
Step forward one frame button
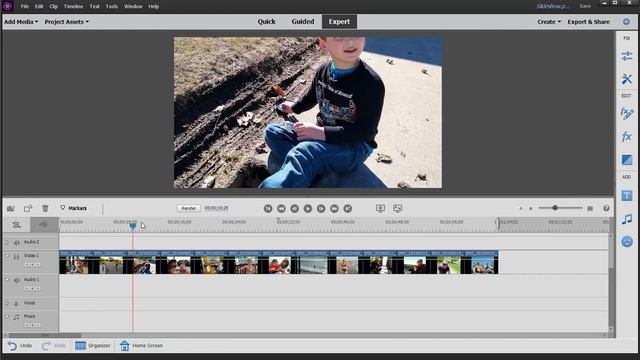click(321, 209)
